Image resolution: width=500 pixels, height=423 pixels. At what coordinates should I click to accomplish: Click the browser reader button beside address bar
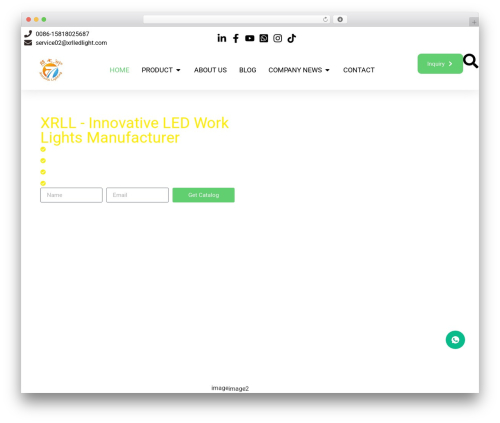click(340, 19)
